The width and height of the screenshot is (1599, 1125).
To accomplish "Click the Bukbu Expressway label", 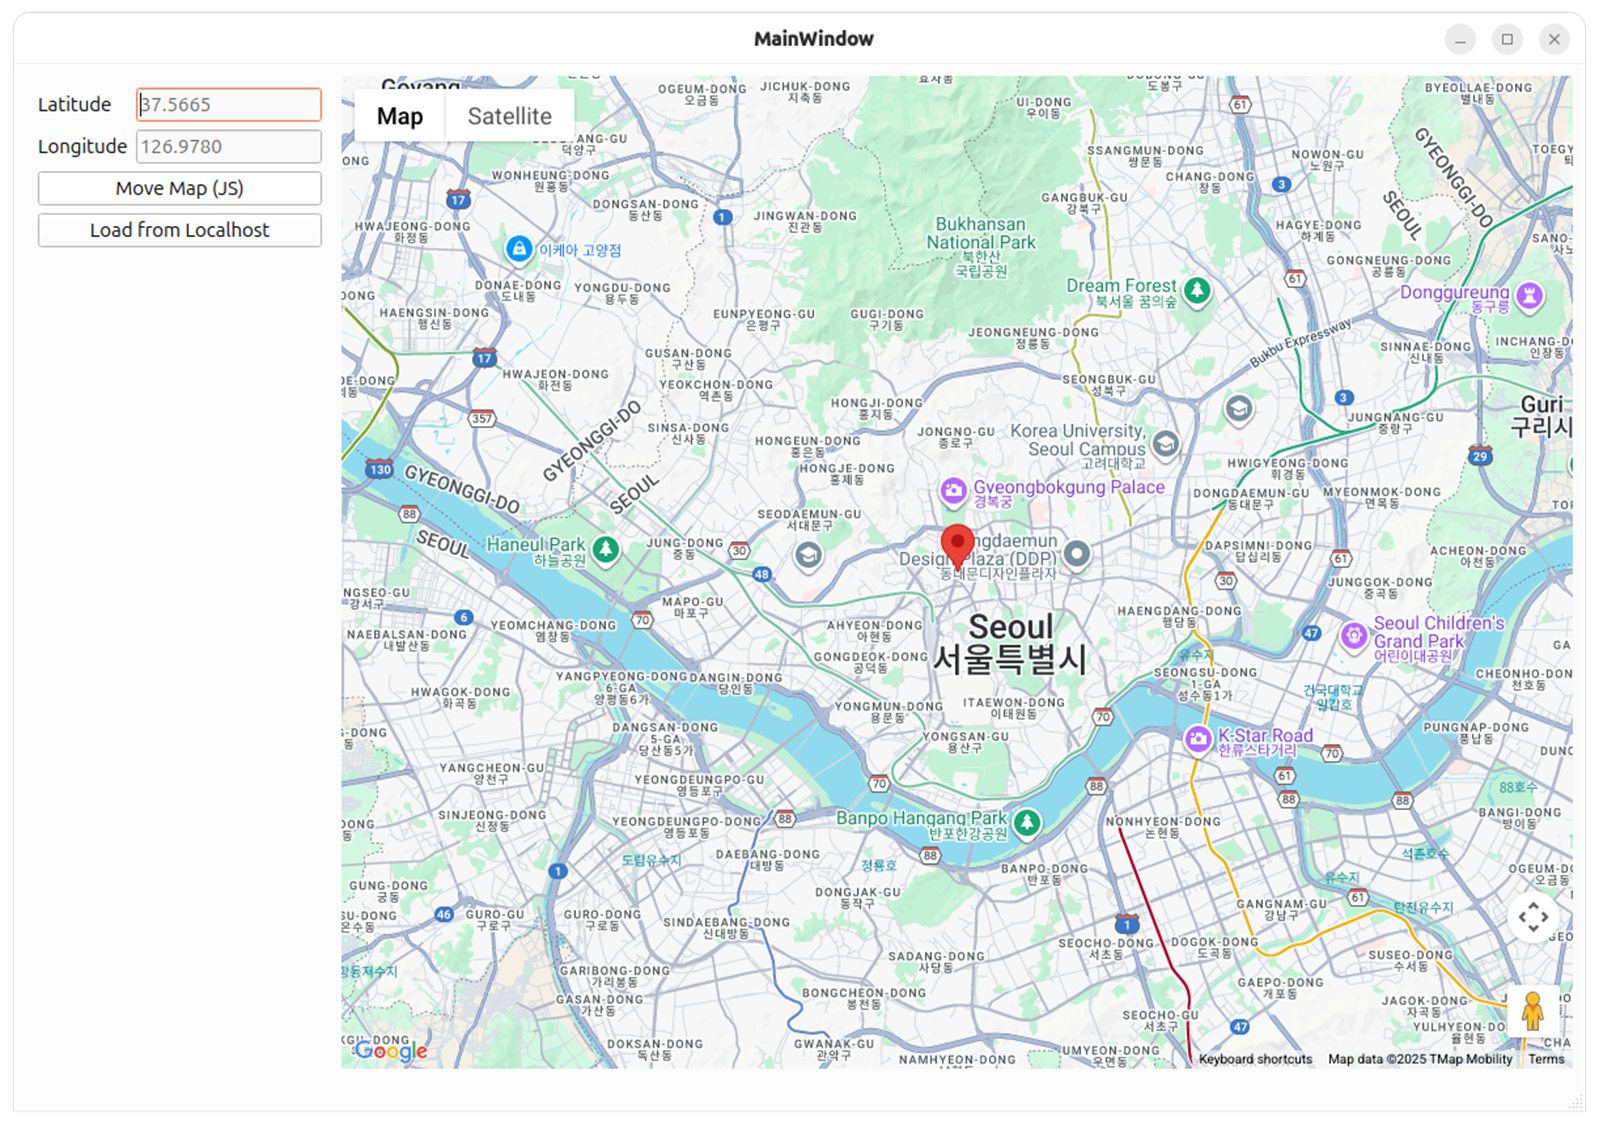I will point(1301,342).
